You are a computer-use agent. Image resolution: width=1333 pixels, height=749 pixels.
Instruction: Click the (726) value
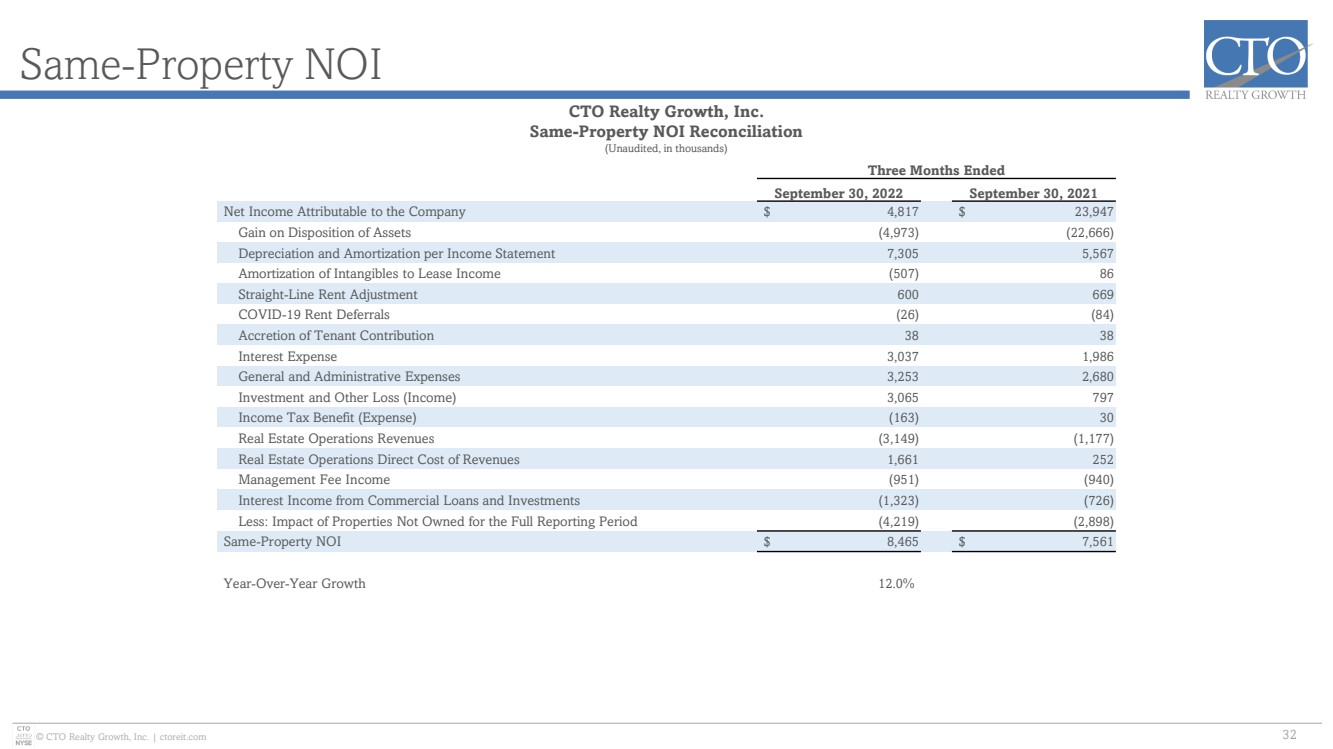(x=1099, y=500)
